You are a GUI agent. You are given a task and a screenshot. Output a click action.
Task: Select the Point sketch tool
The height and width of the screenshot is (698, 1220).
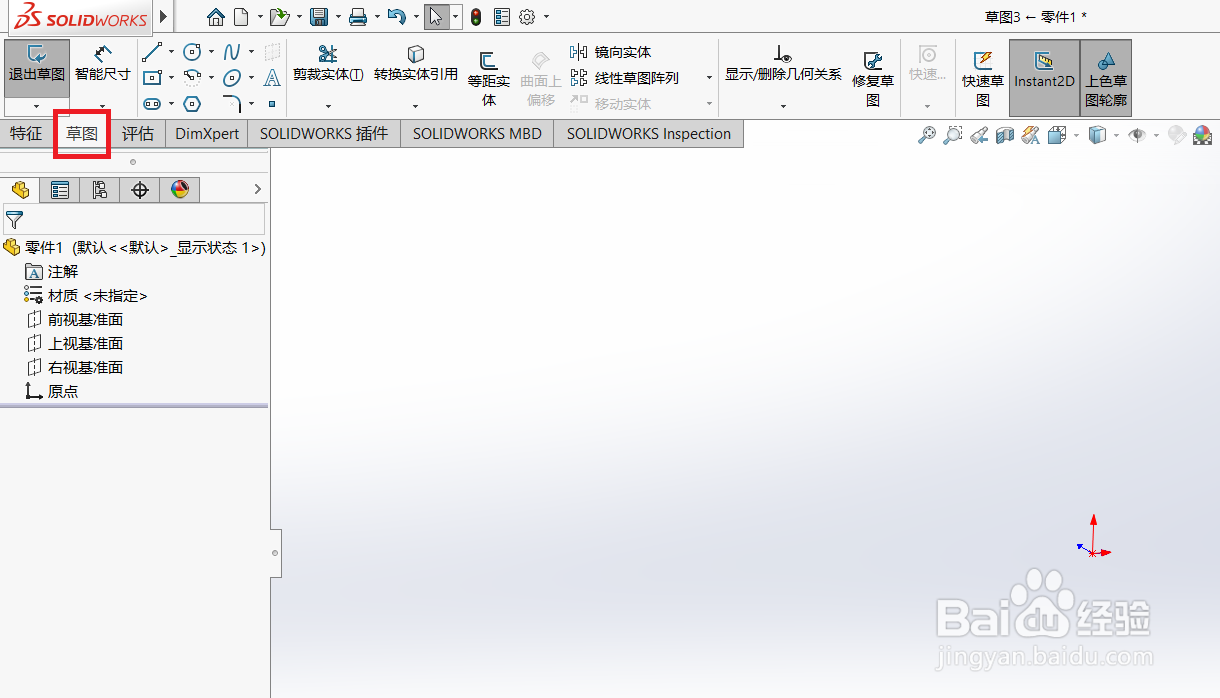[272, 103]
